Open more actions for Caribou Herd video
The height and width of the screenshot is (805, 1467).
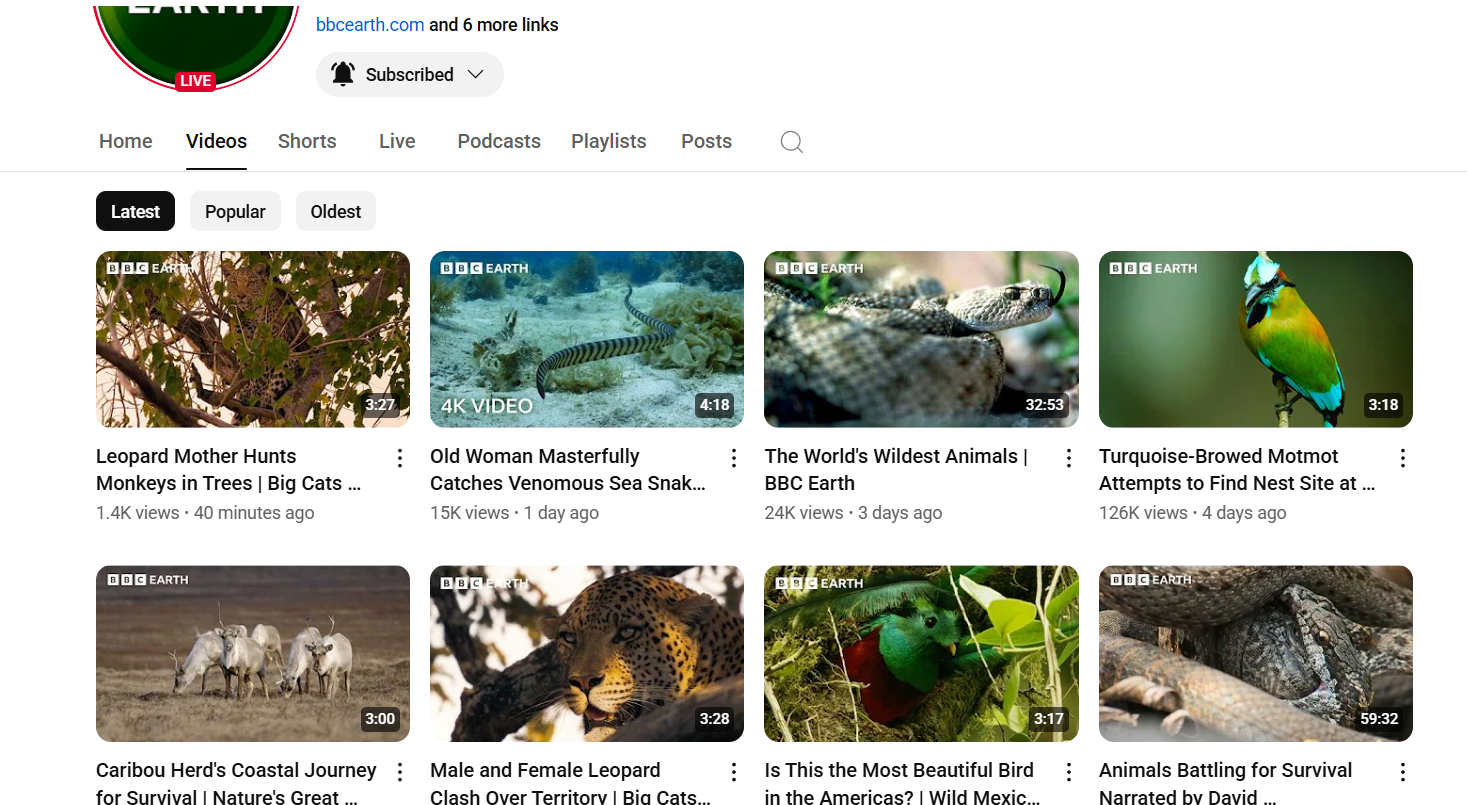click(400, 772)
